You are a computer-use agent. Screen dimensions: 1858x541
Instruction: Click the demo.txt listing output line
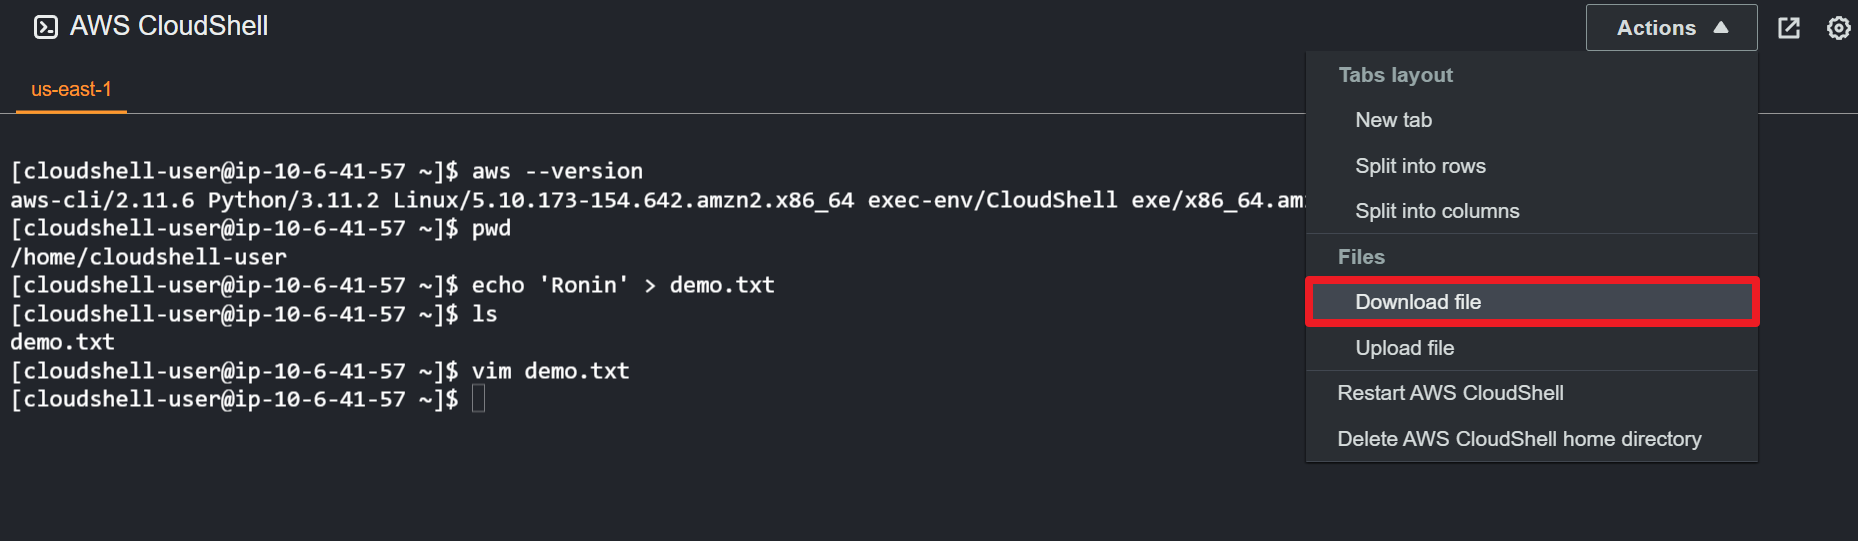(62, 342)
